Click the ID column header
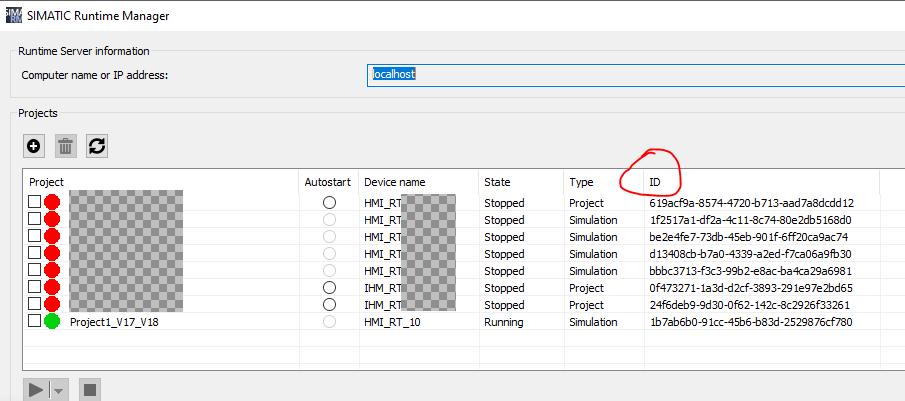Image resolution: width=905 pixels, height=401 pixels. [x=655, y=182]
